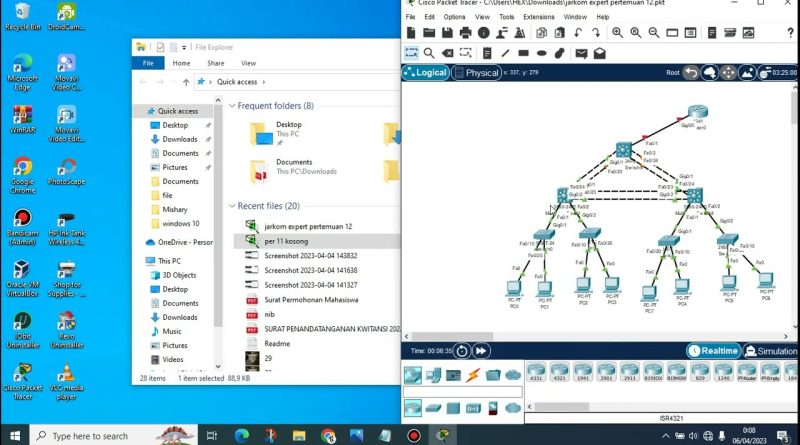The image size is (800, 445).
Task: Collapse the Frequent folders section
Action: coord(232,106)
